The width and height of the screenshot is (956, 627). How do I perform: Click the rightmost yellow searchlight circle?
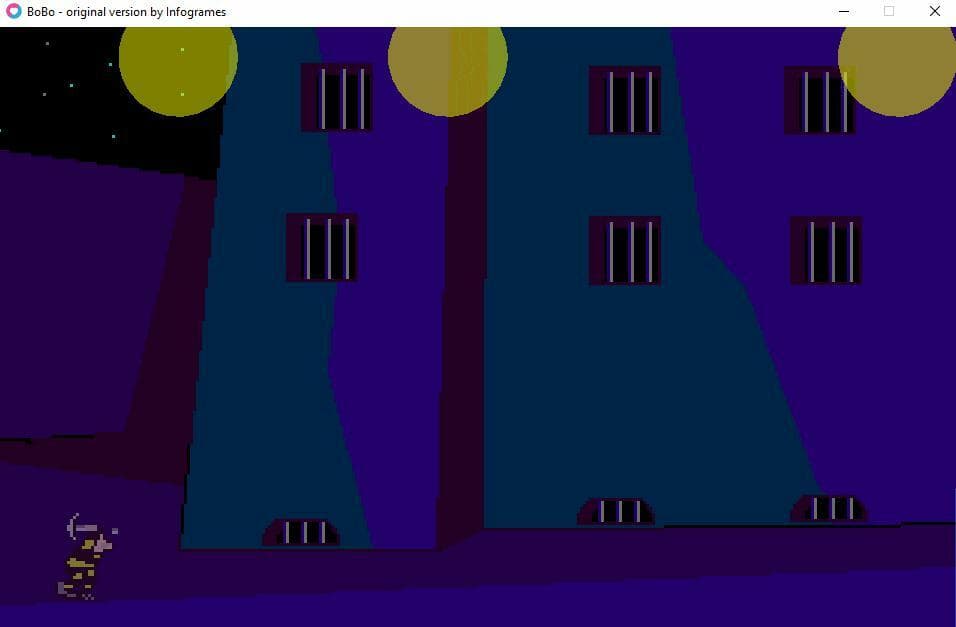tap(898, 62)
